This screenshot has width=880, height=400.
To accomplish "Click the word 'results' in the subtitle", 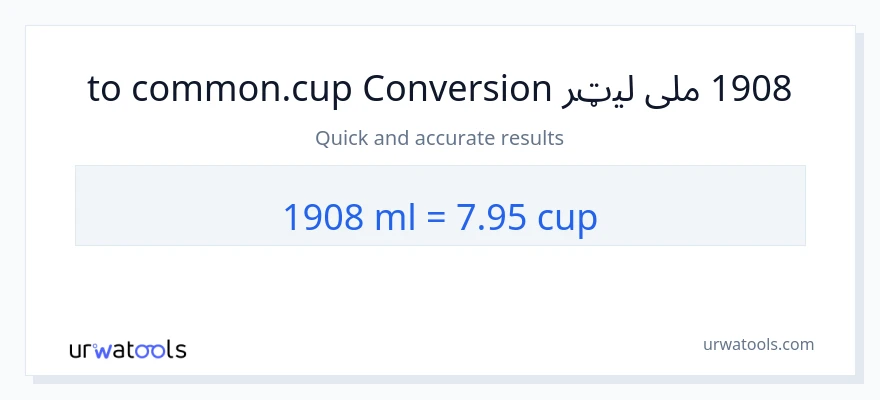I will (535, 138).
